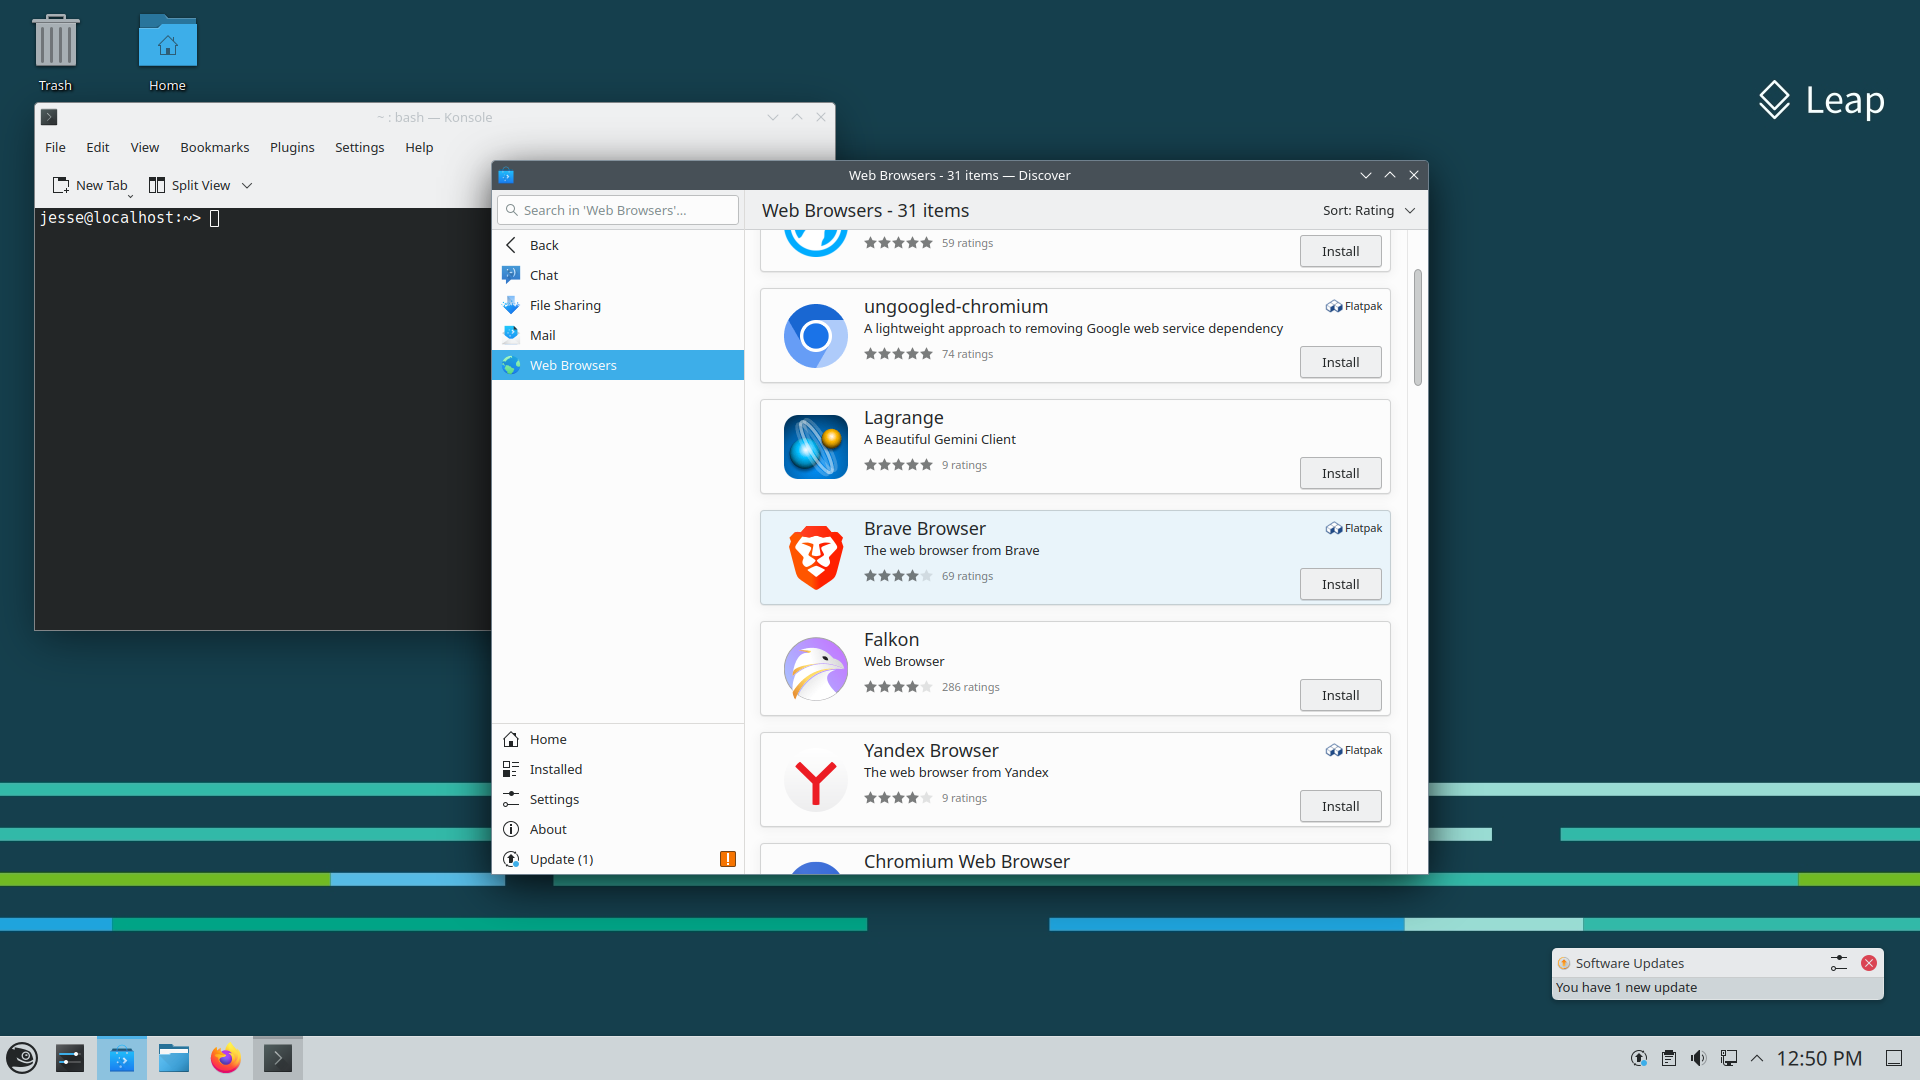Click the update warning badge icon
The height and width of the screenshot is (1080, 1920).
[x=728, y=859]
